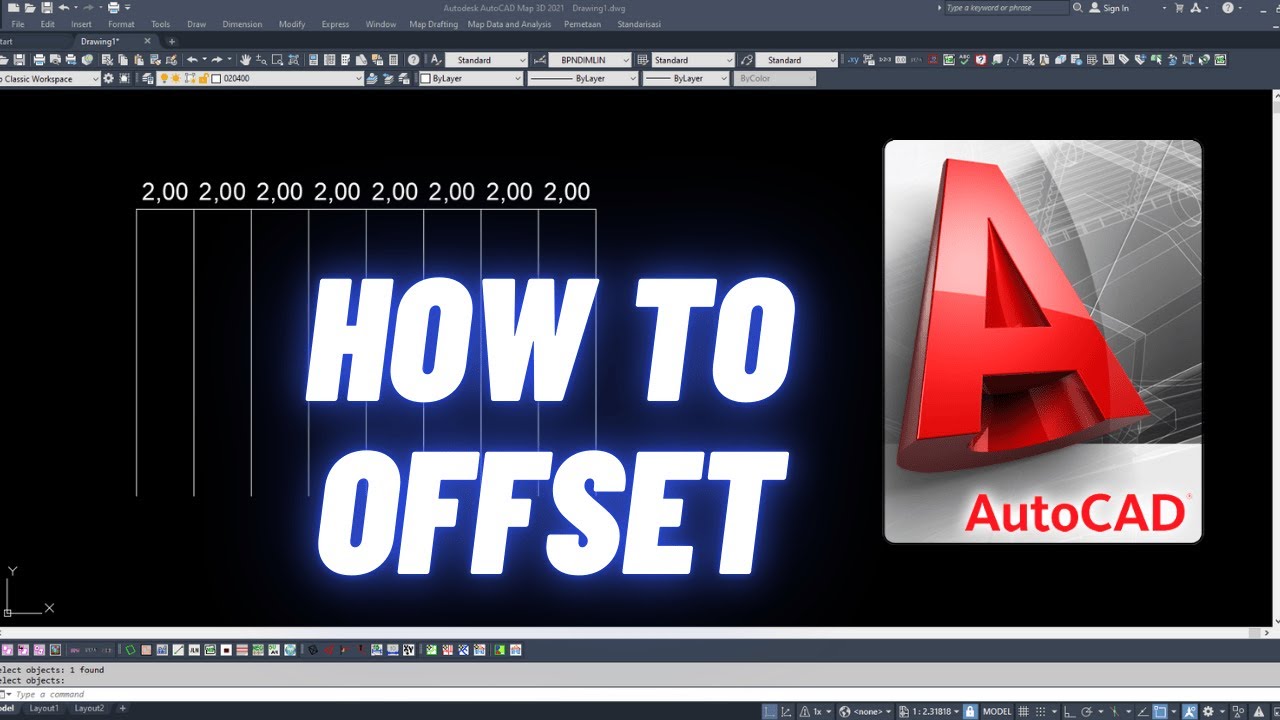Click the Help question mark in toolbar
This screenshot has width=1280, height=720.
coord(413,60)
